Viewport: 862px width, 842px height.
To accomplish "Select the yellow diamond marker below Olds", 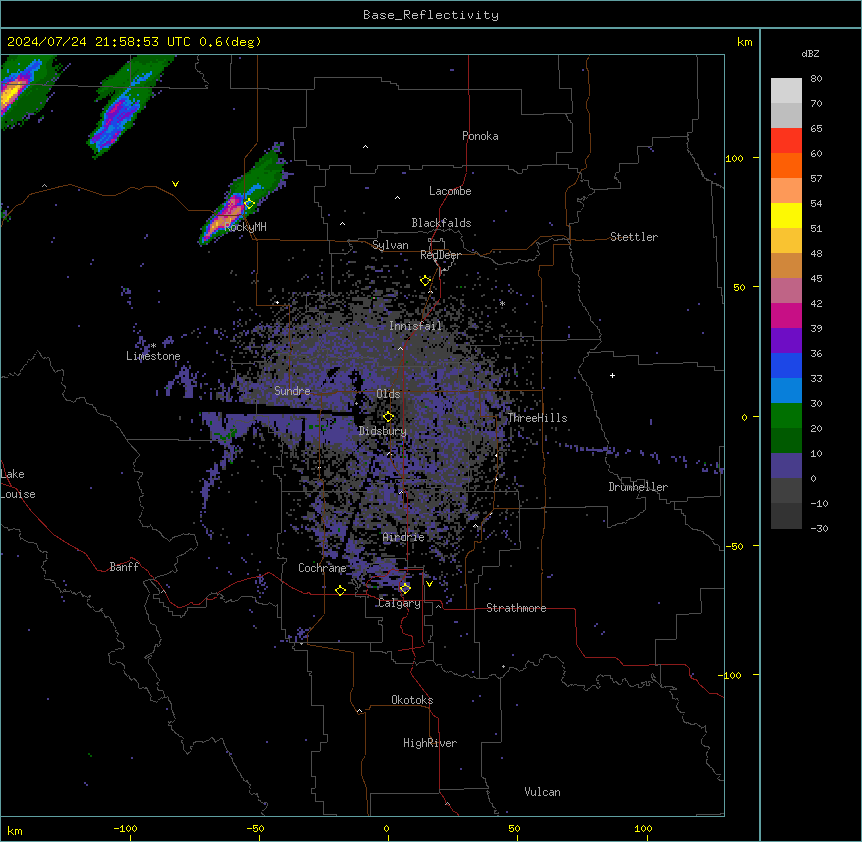I will pos(388,417).
